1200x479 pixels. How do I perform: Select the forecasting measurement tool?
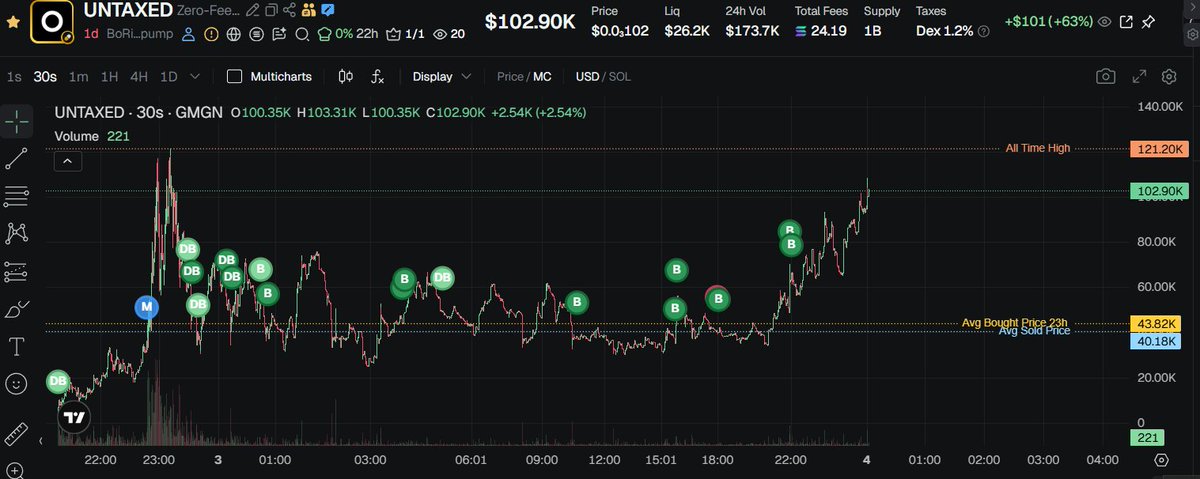coord(16,271)
